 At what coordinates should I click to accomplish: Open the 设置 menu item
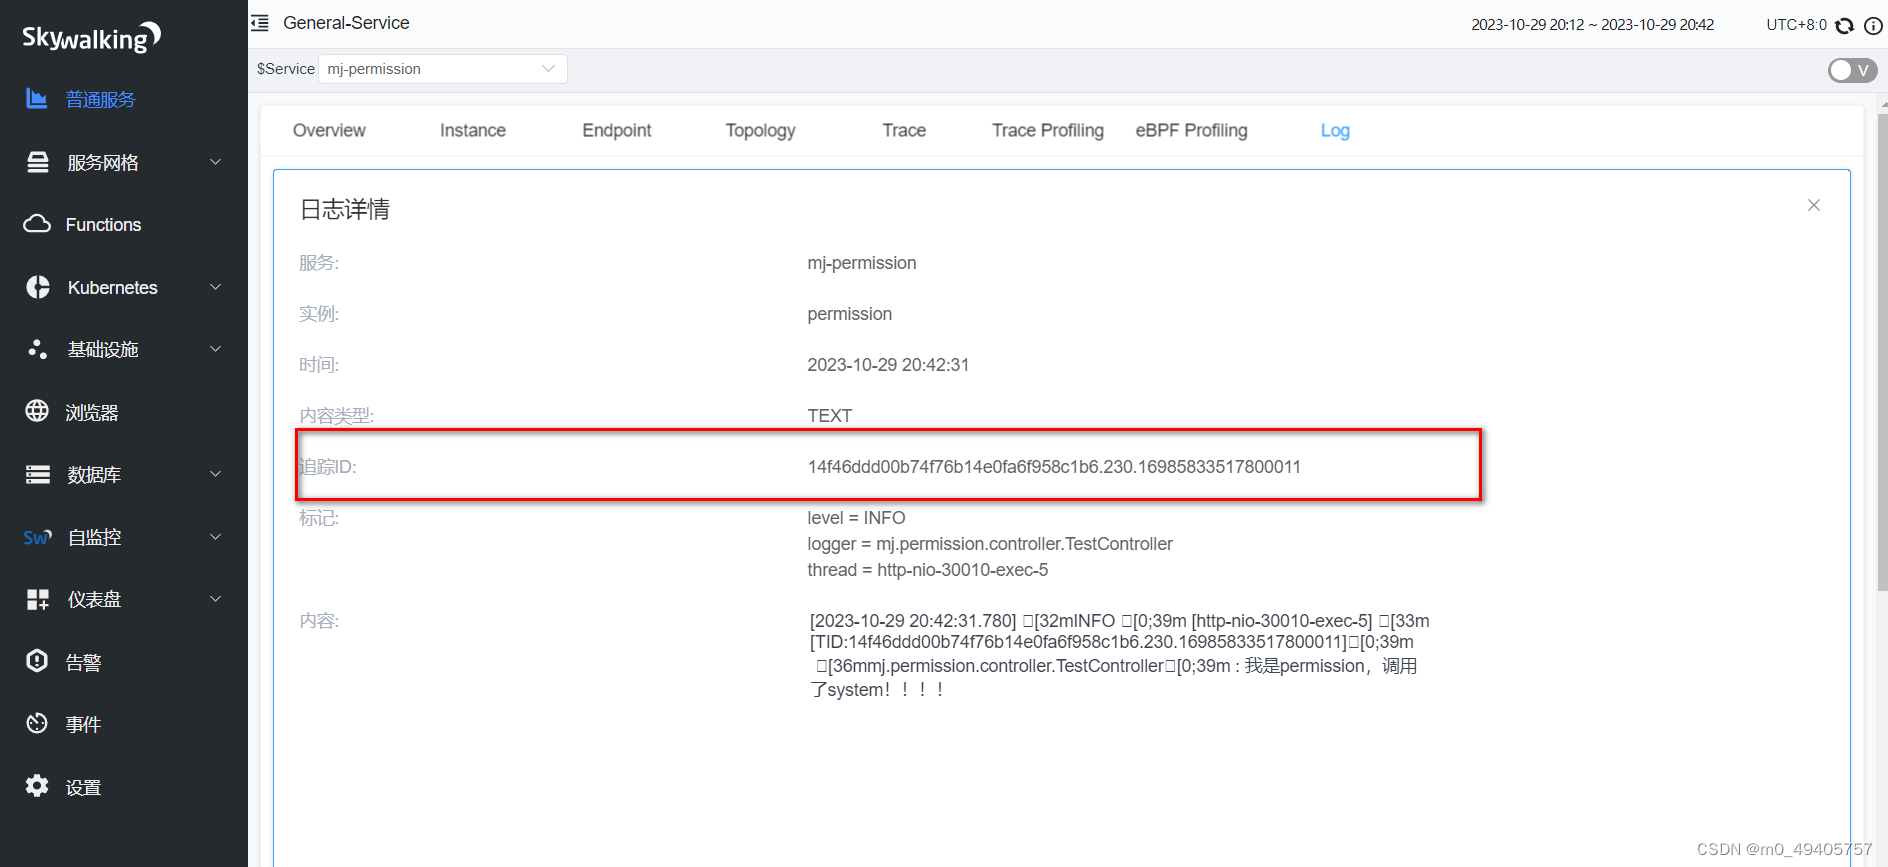pos(83,787)
